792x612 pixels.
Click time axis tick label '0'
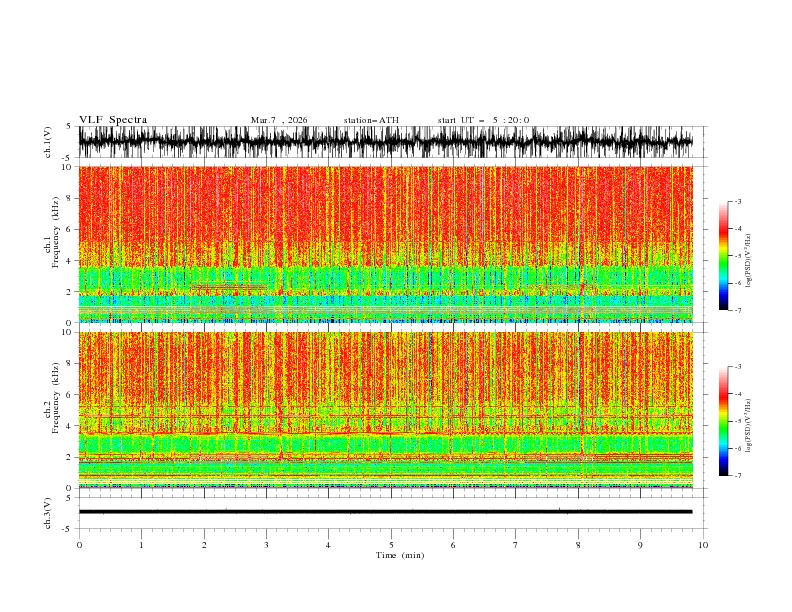pyautogui.click(x=79, y=545)
